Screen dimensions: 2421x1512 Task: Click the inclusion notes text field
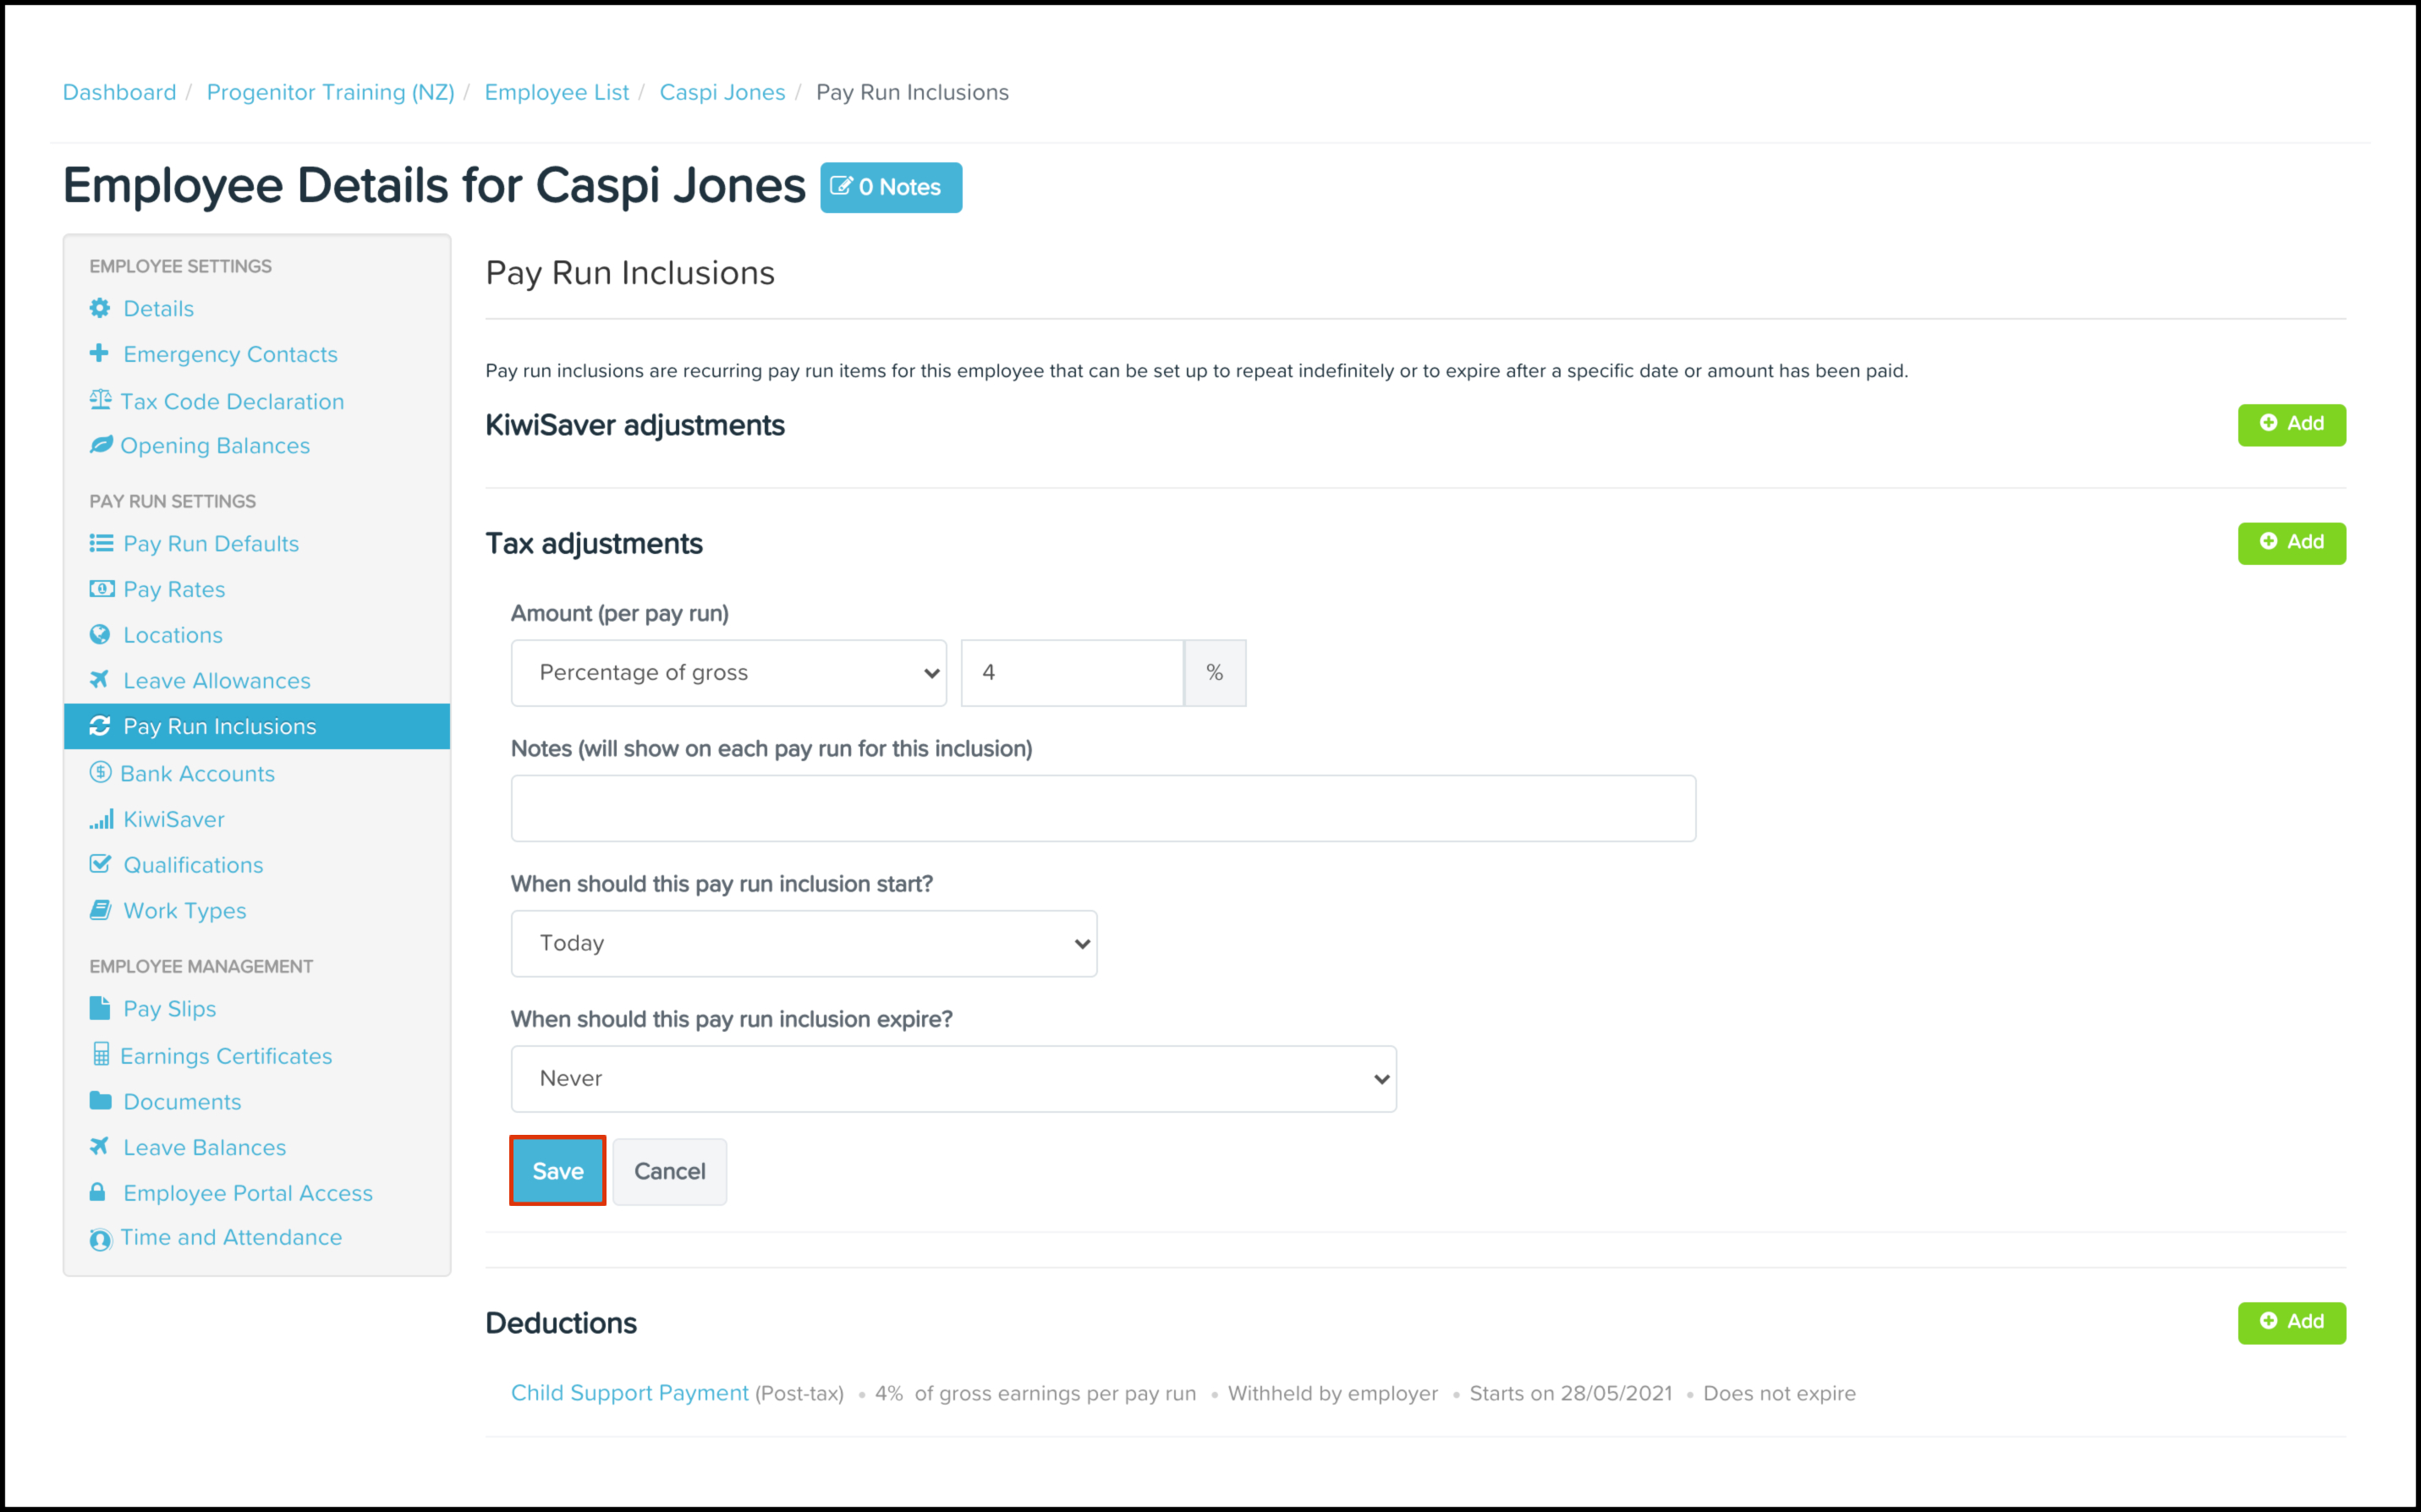click(1102, 808)
